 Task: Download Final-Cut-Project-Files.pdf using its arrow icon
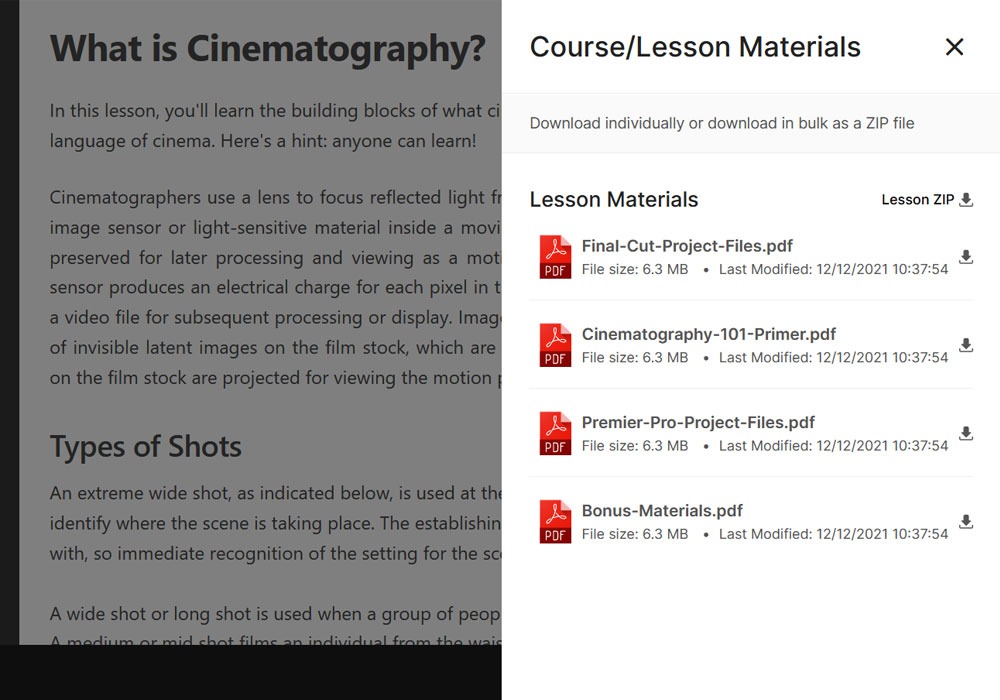966,257
